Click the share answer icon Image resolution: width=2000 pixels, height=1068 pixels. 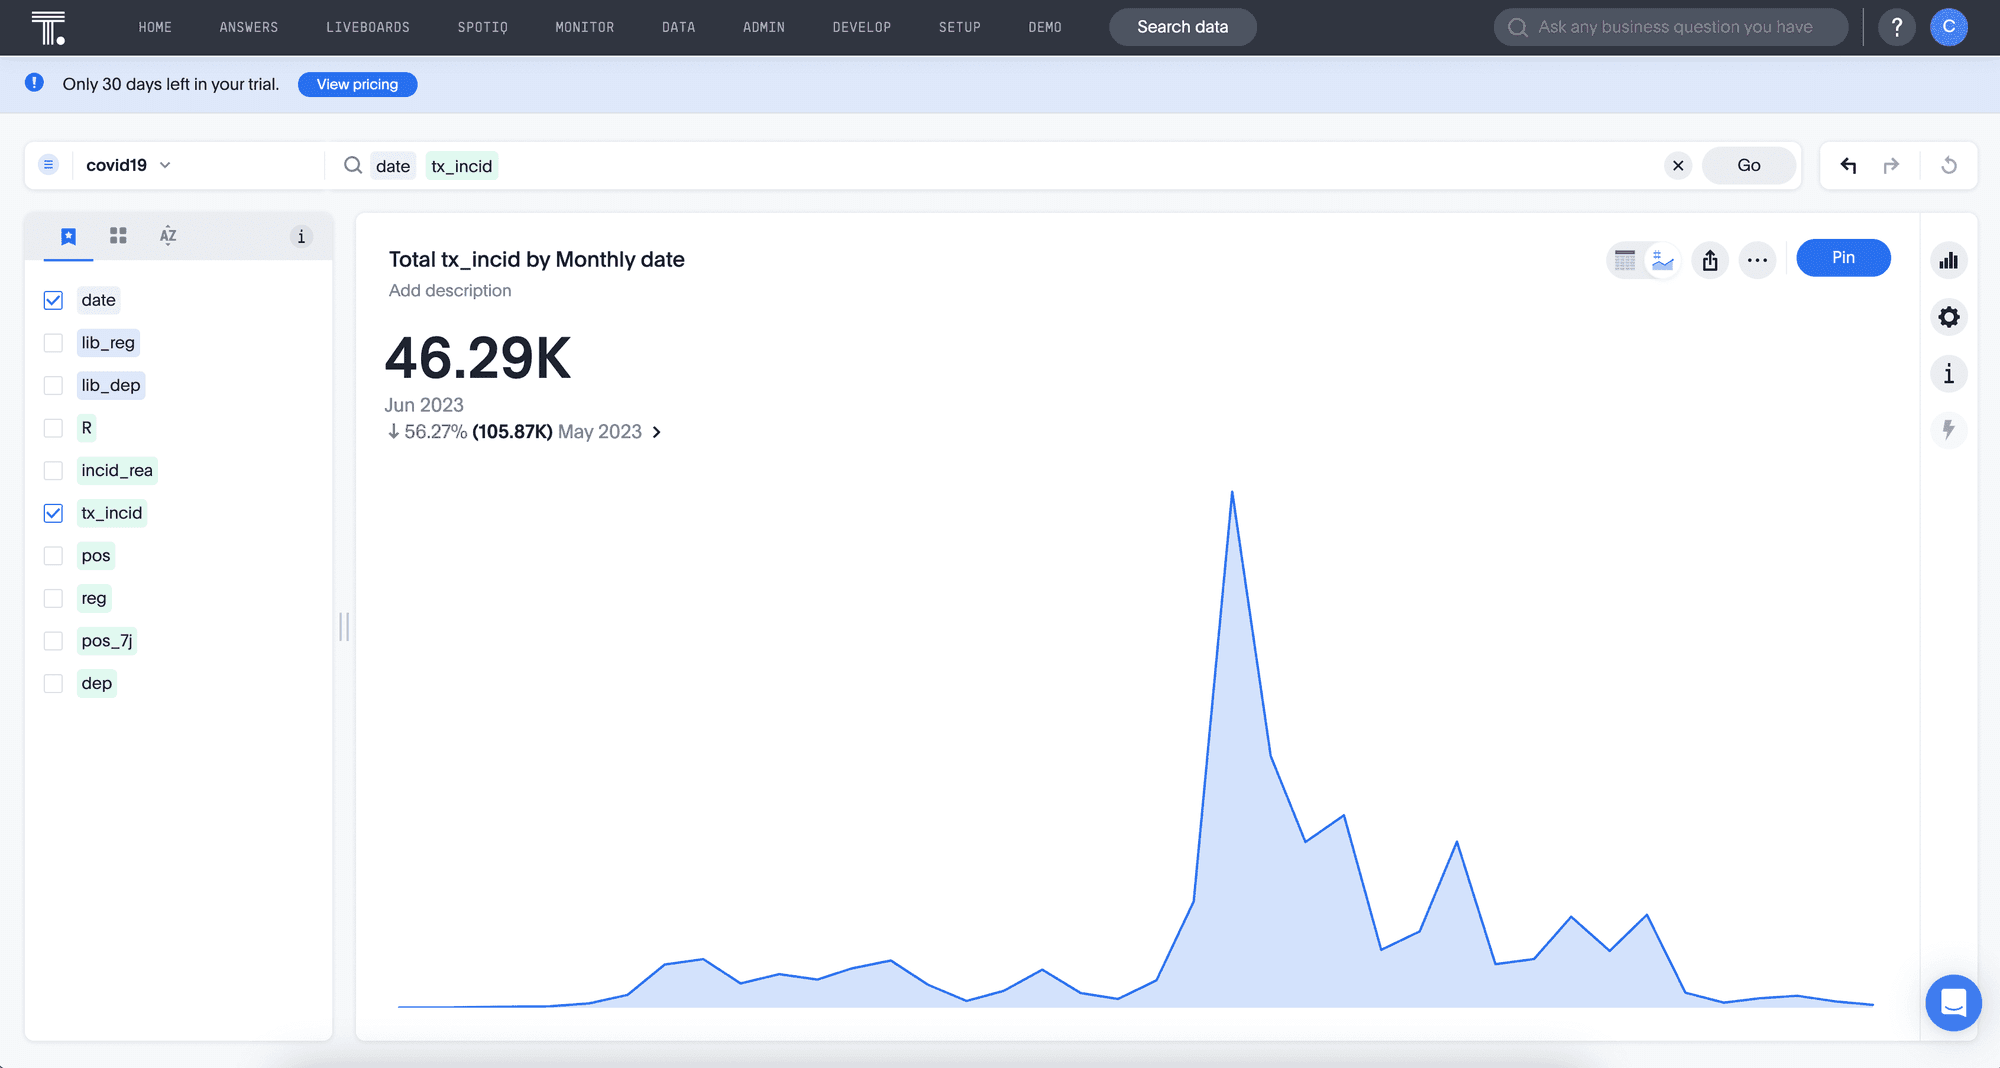click(x=1710, y=260)
